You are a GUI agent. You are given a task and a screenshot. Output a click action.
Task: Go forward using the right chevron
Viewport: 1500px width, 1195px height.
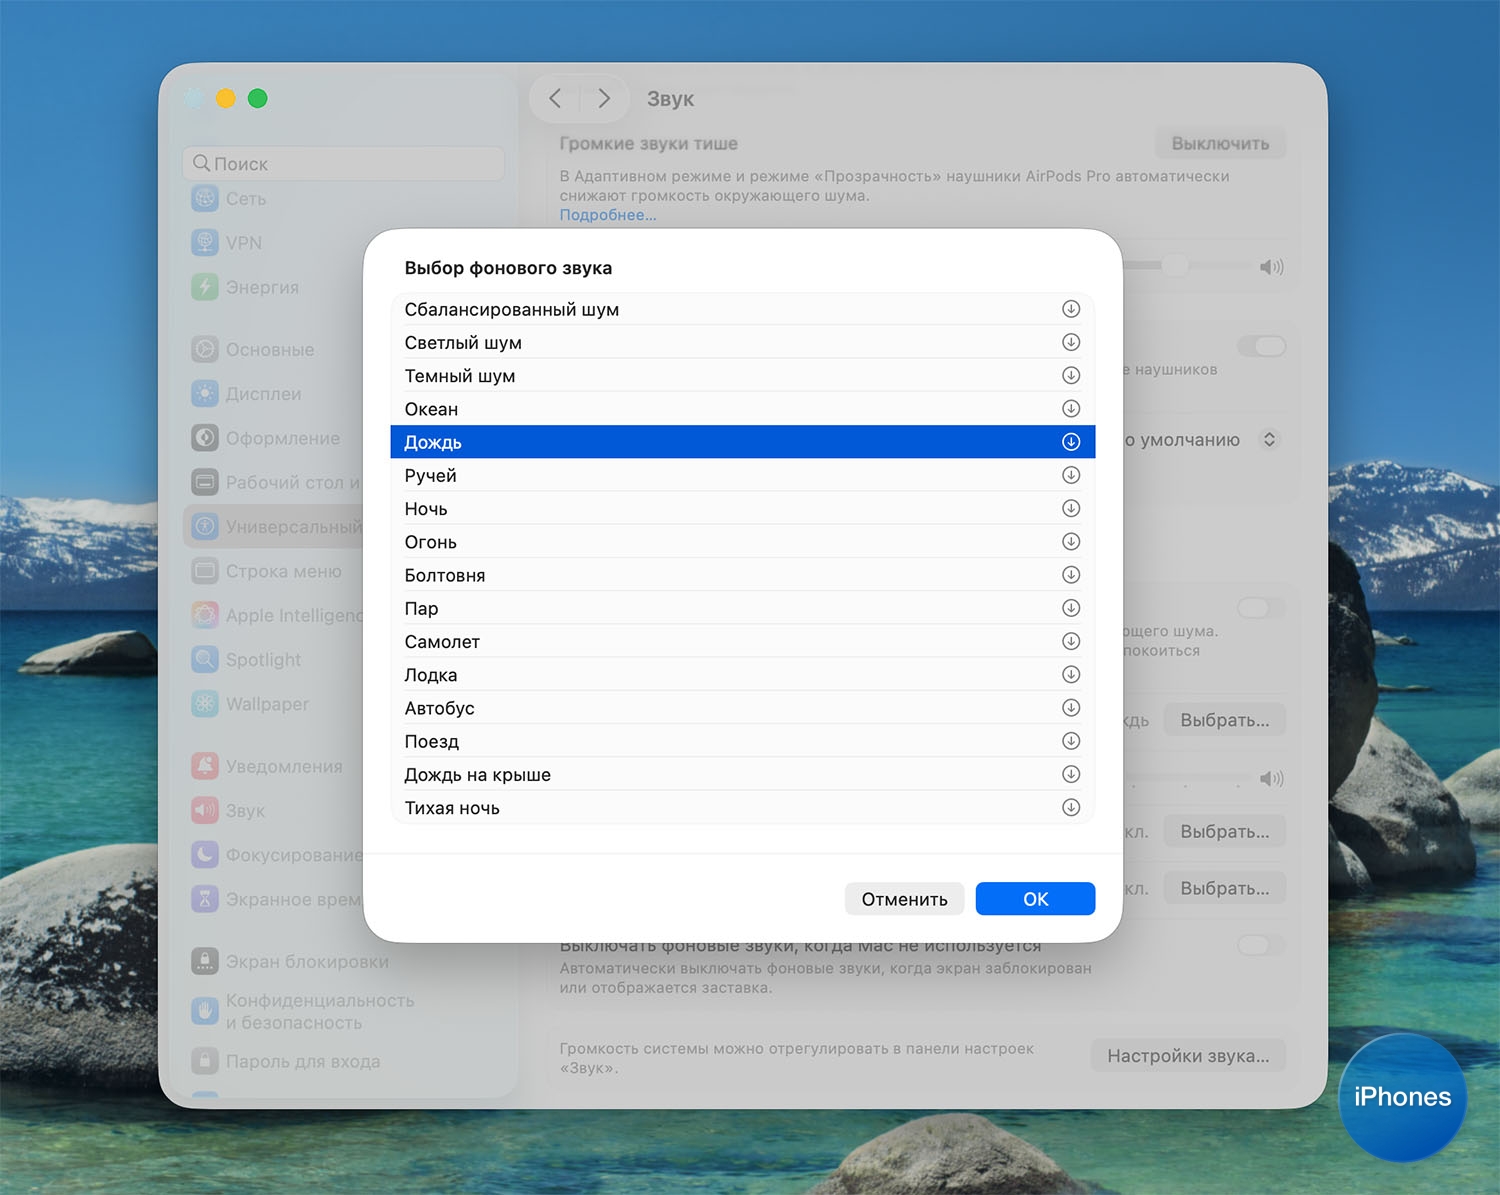[x=604, y=98]
